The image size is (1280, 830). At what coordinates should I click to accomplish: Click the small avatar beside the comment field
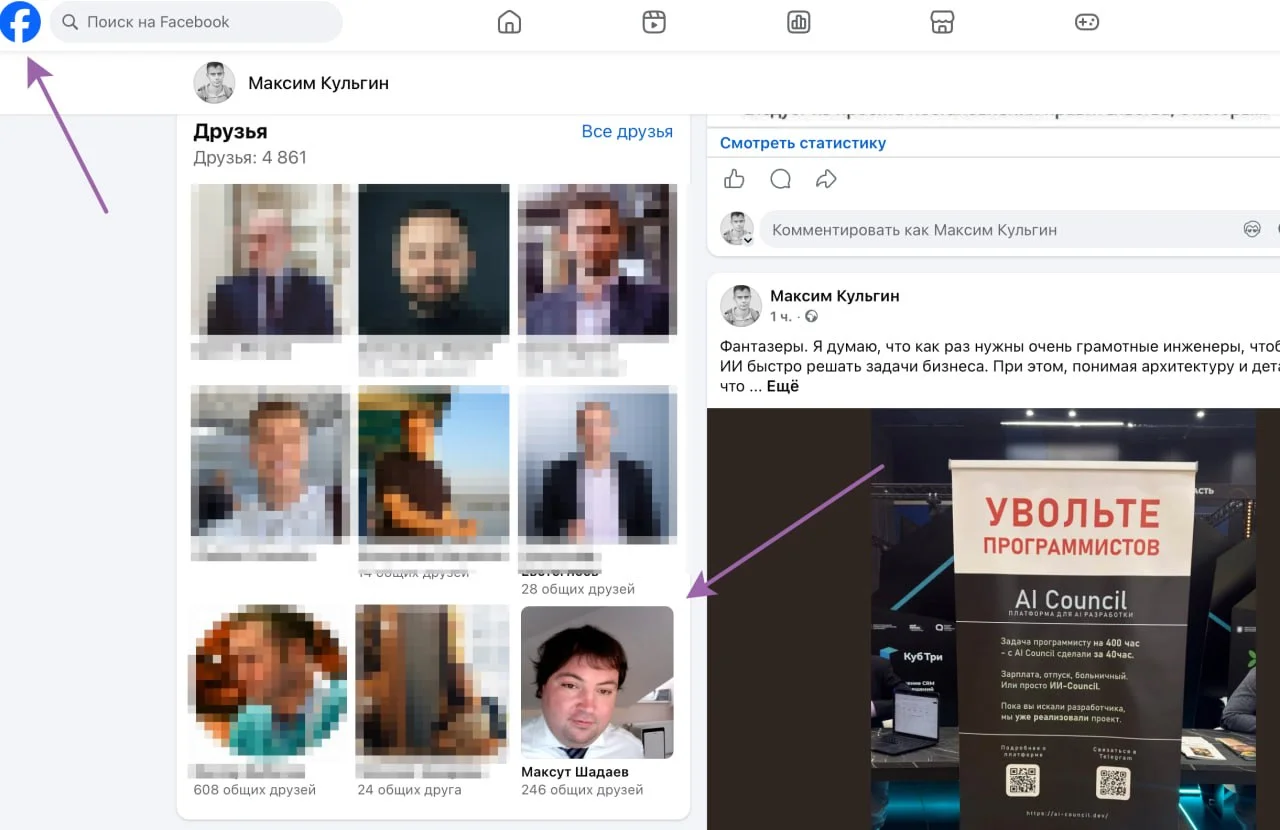click(738, 229)
